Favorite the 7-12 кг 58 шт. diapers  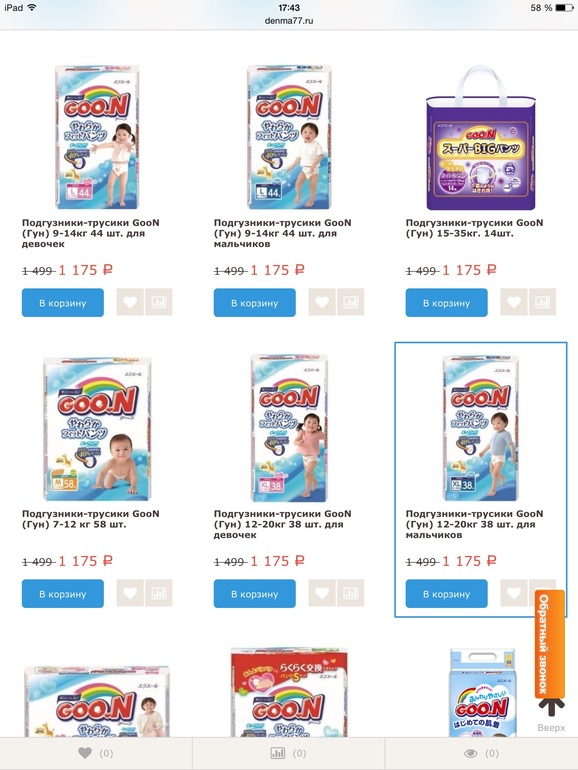point(130,593)
